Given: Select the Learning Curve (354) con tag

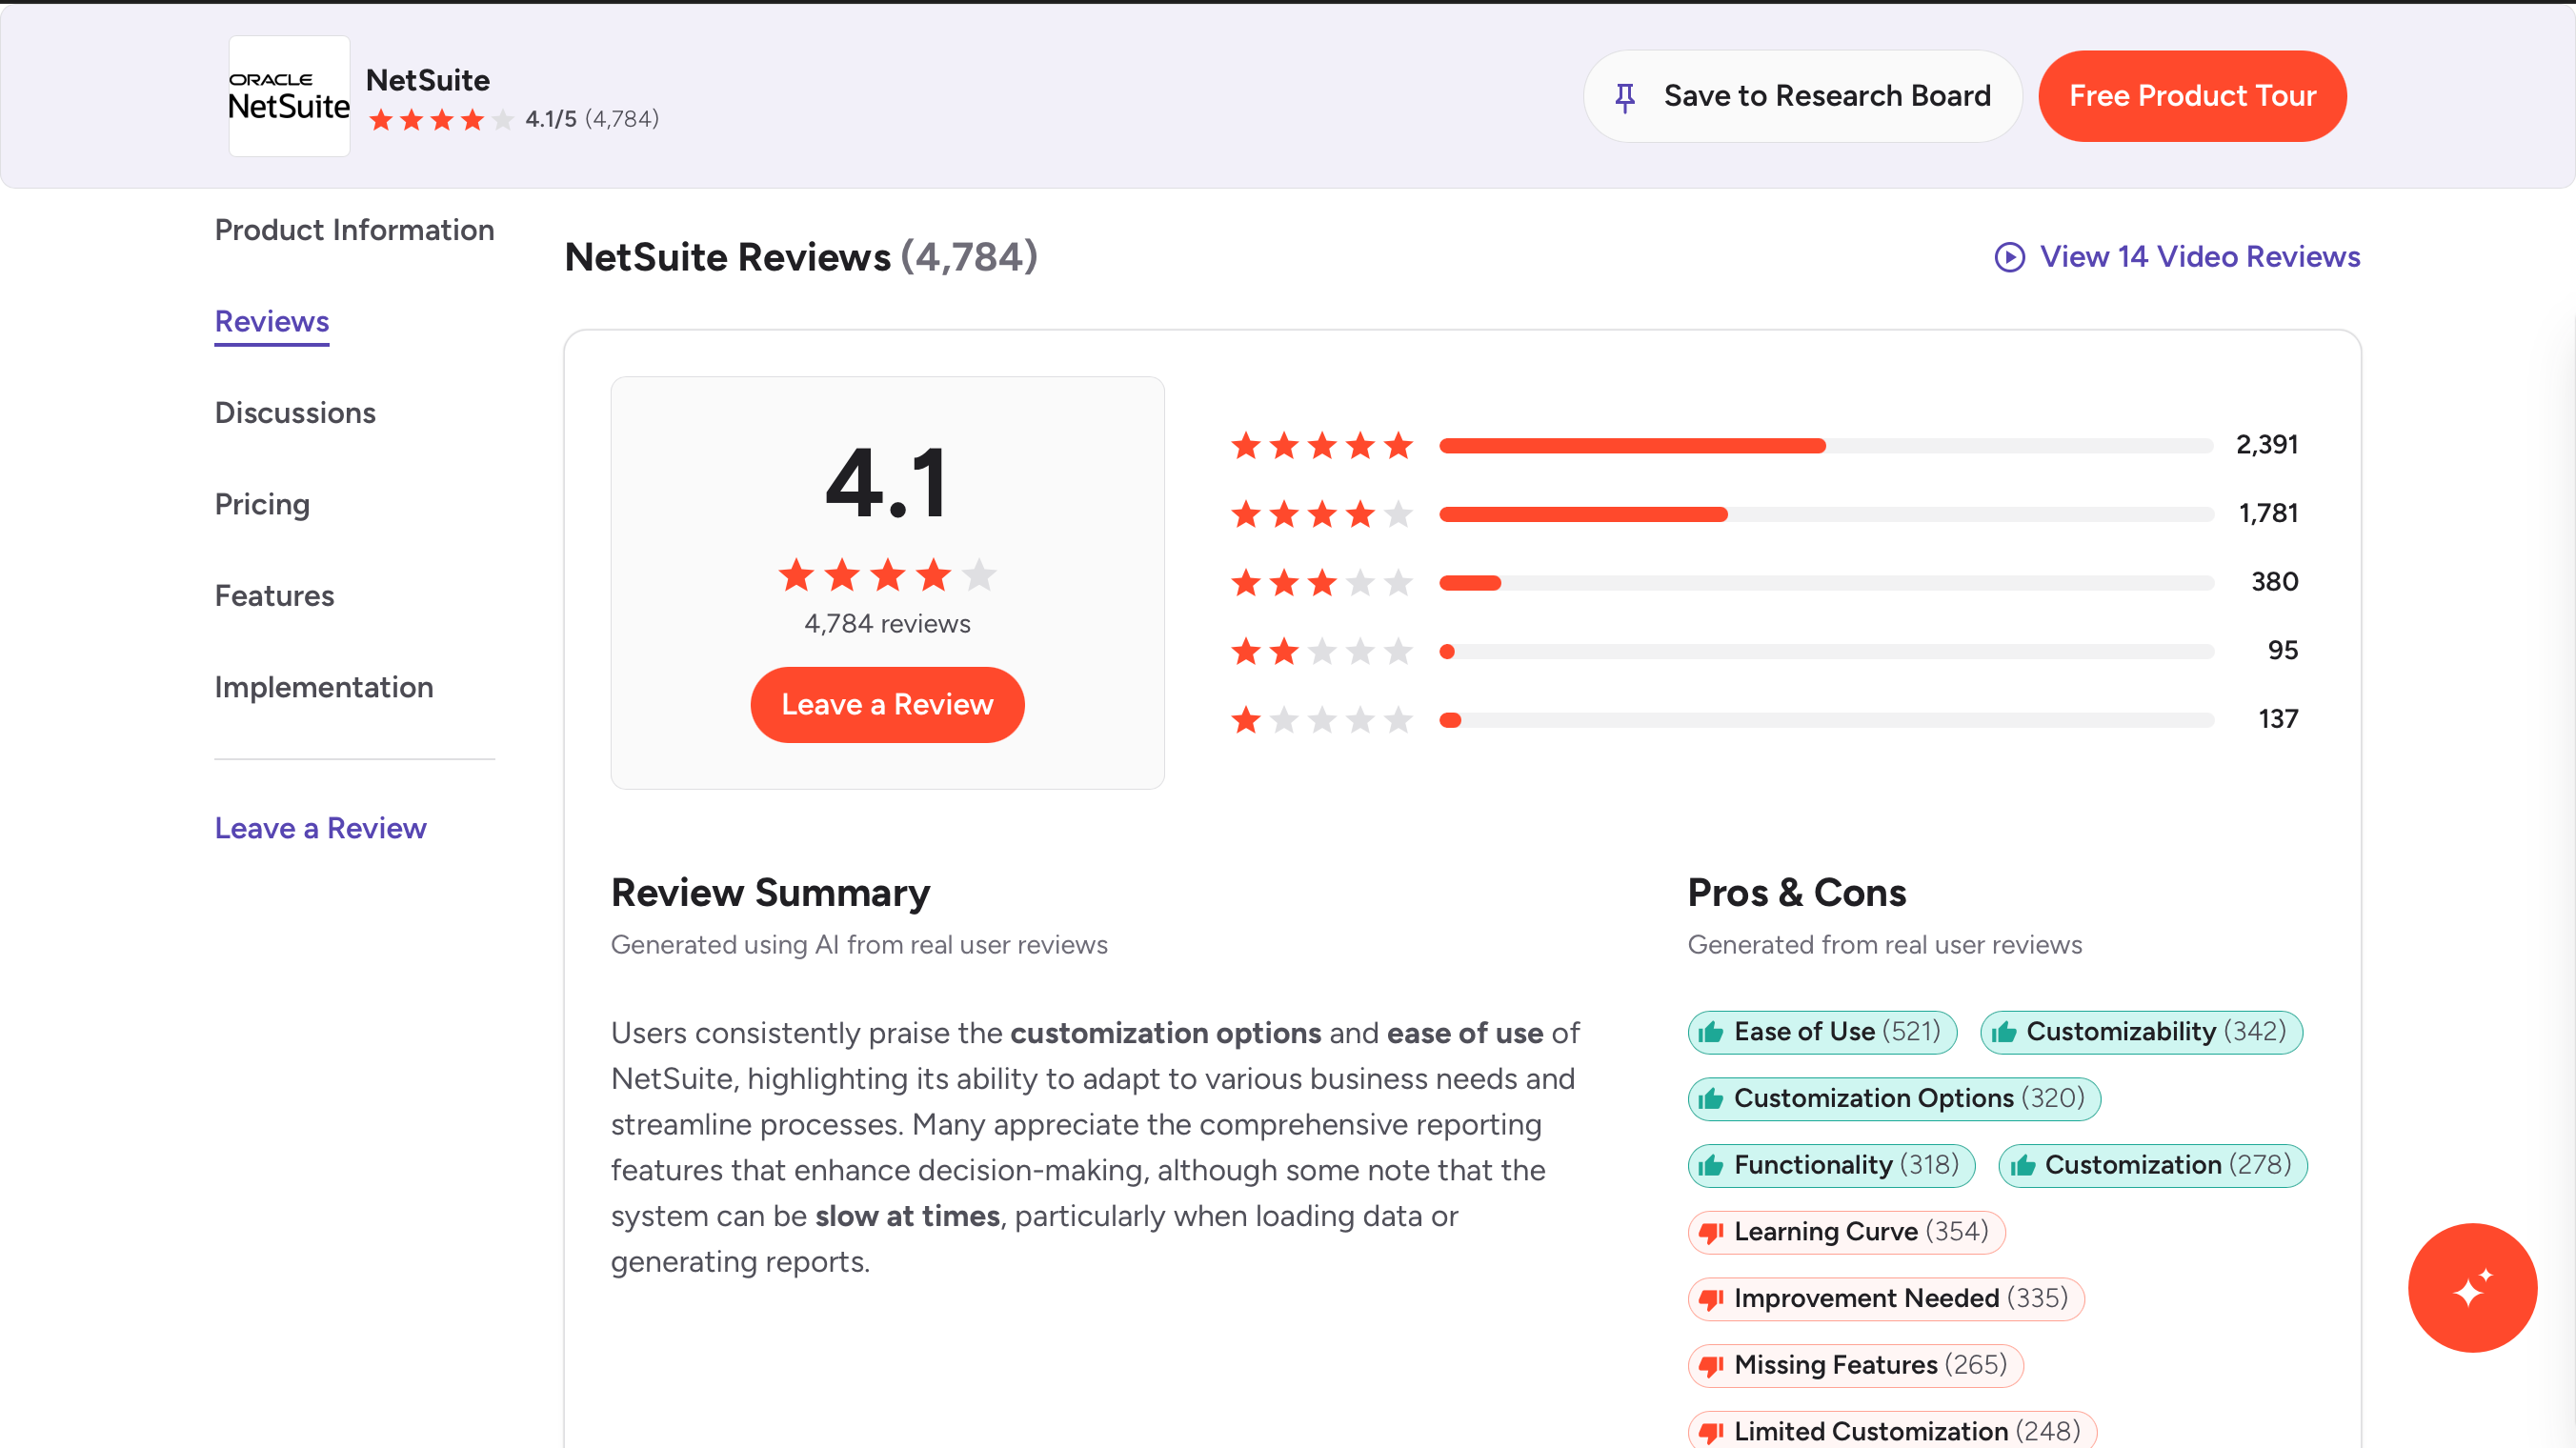Looking at the screenshot, I should point(1846,1232).
